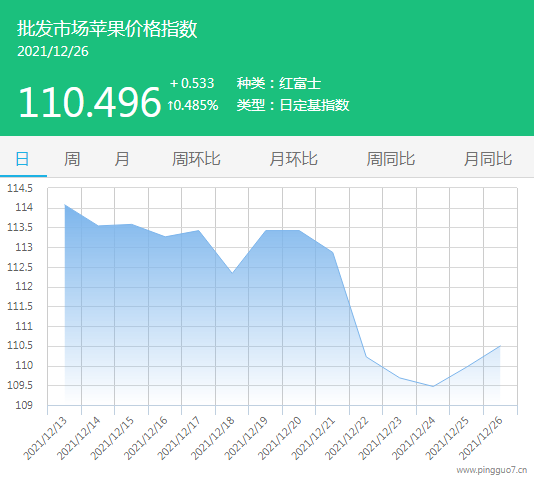
Task: Click the 批发市场苹果价格指数 title
Action: pyautogui.click(x=107, y=28)
